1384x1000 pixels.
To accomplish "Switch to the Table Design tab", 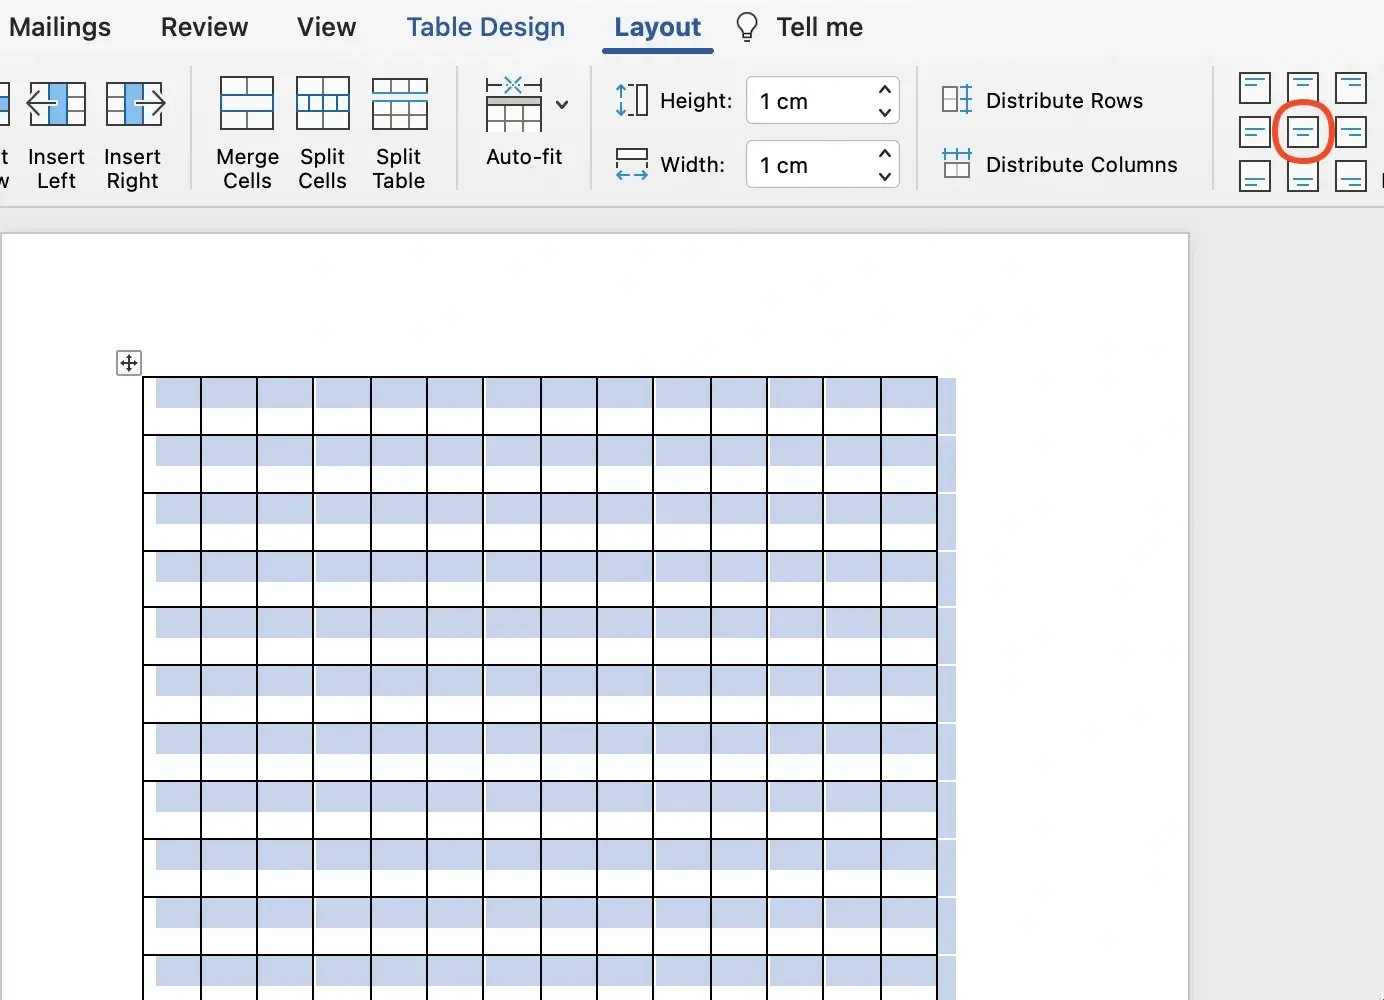I will (x=486, y=27).
